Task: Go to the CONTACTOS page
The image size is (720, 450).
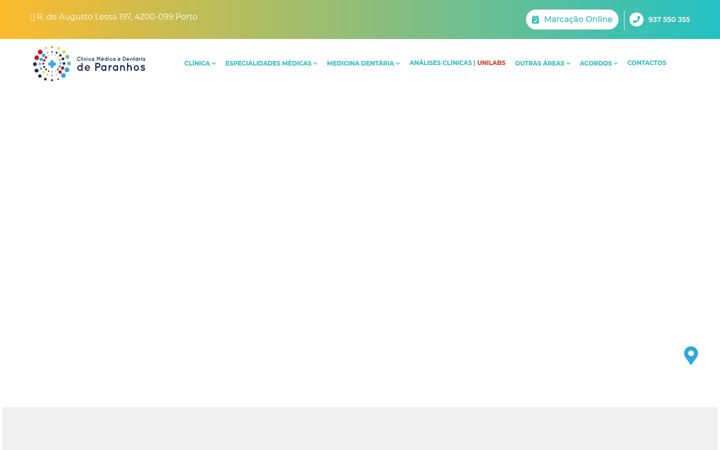Action: 647,63
